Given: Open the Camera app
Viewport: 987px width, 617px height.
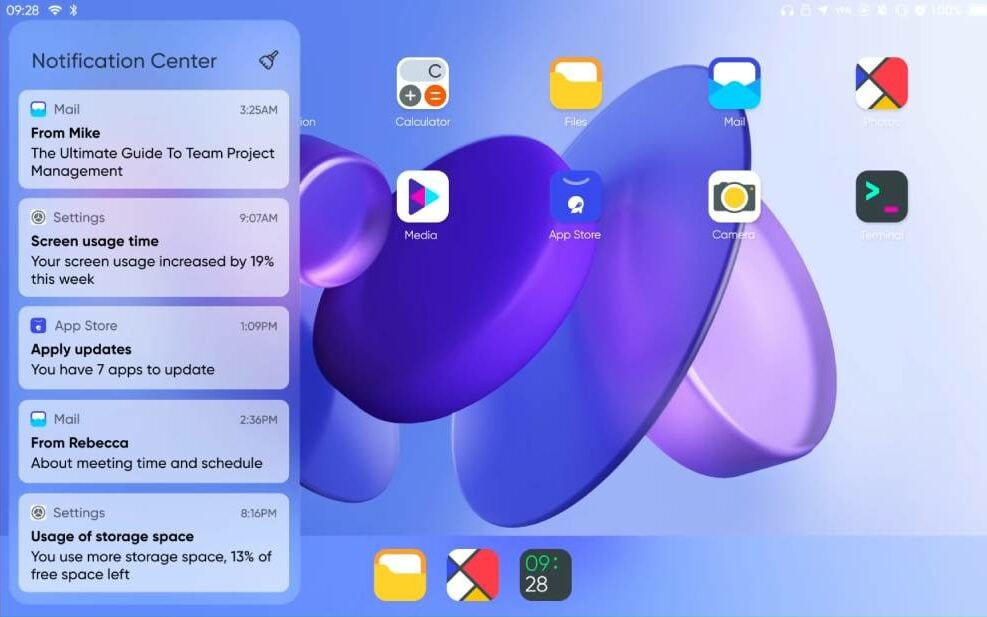Looking at the screenshot, I should click(x=734, y=197).
